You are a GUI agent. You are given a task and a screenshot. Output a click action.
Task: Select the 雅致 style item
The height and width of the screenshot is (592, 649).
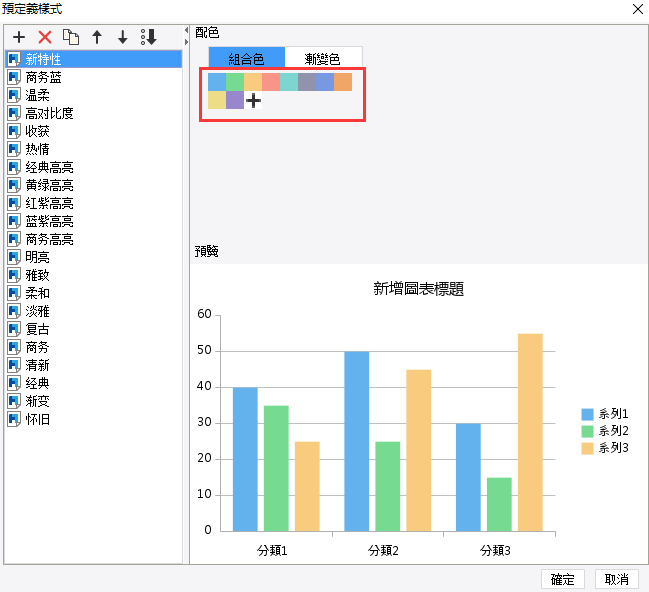pyautogui.click(x=94, y=275)
